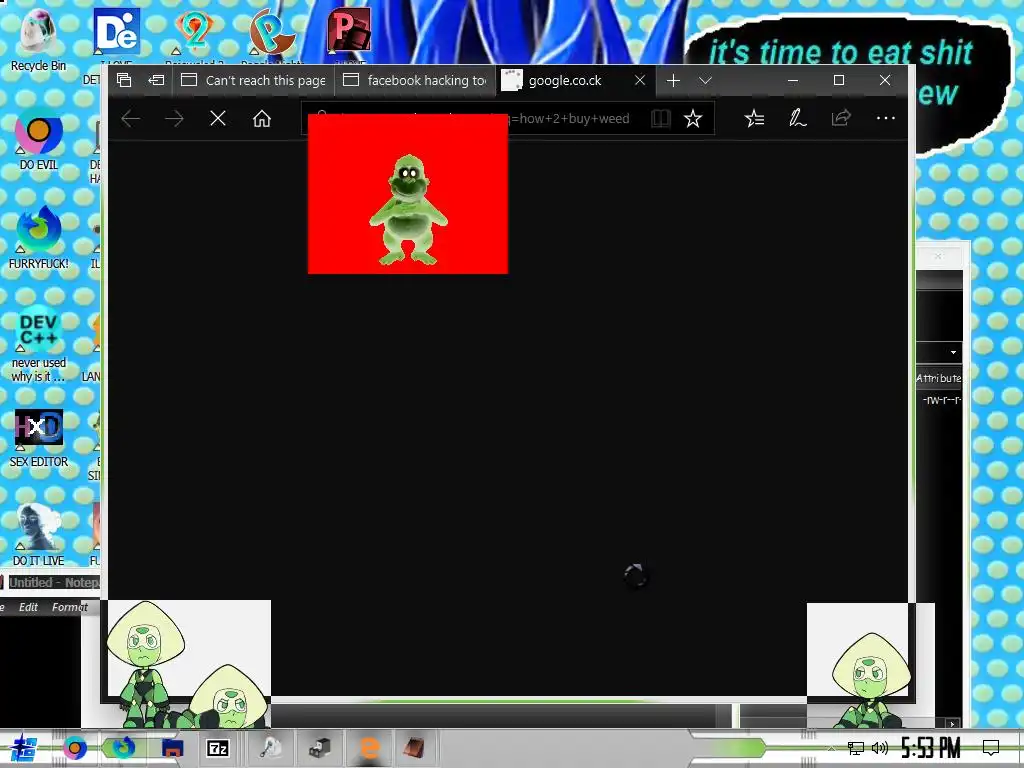Open the dark red P desktop shortcut
The image size is (1024, 768).
pyautogui.click(x=349, y=31)
